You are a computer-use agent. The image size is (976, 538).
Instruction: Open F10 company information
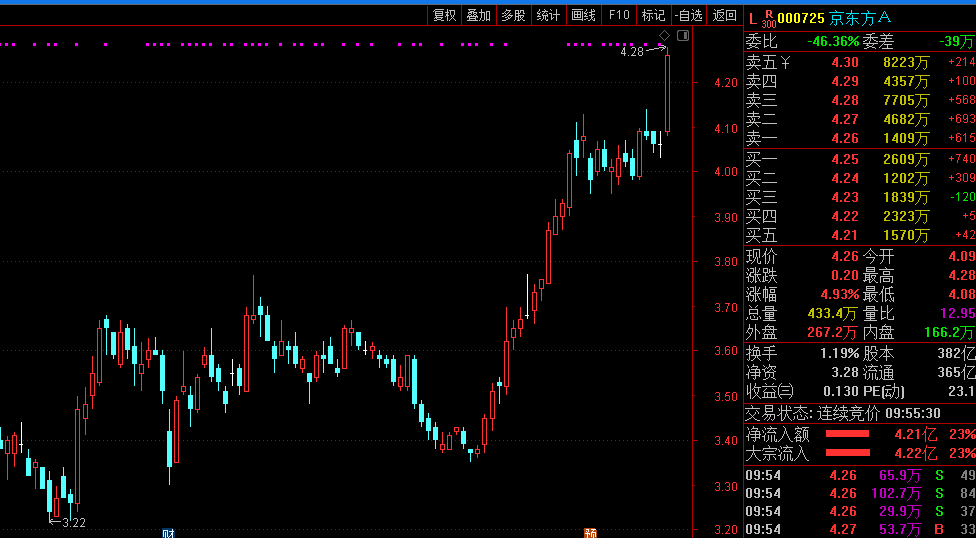point(619,15)
